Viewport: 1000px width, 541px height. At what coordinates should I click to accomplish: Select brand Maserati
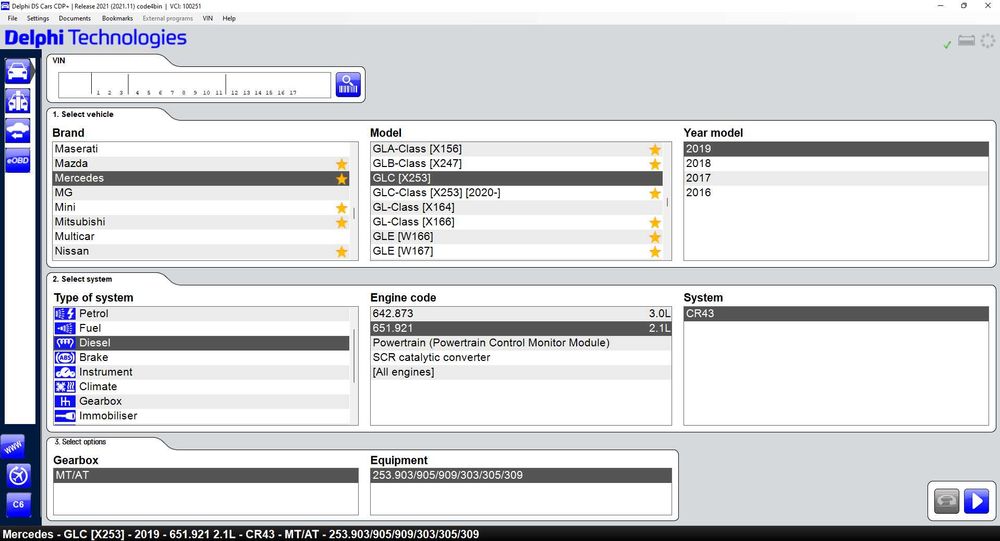tap(201, 149)
